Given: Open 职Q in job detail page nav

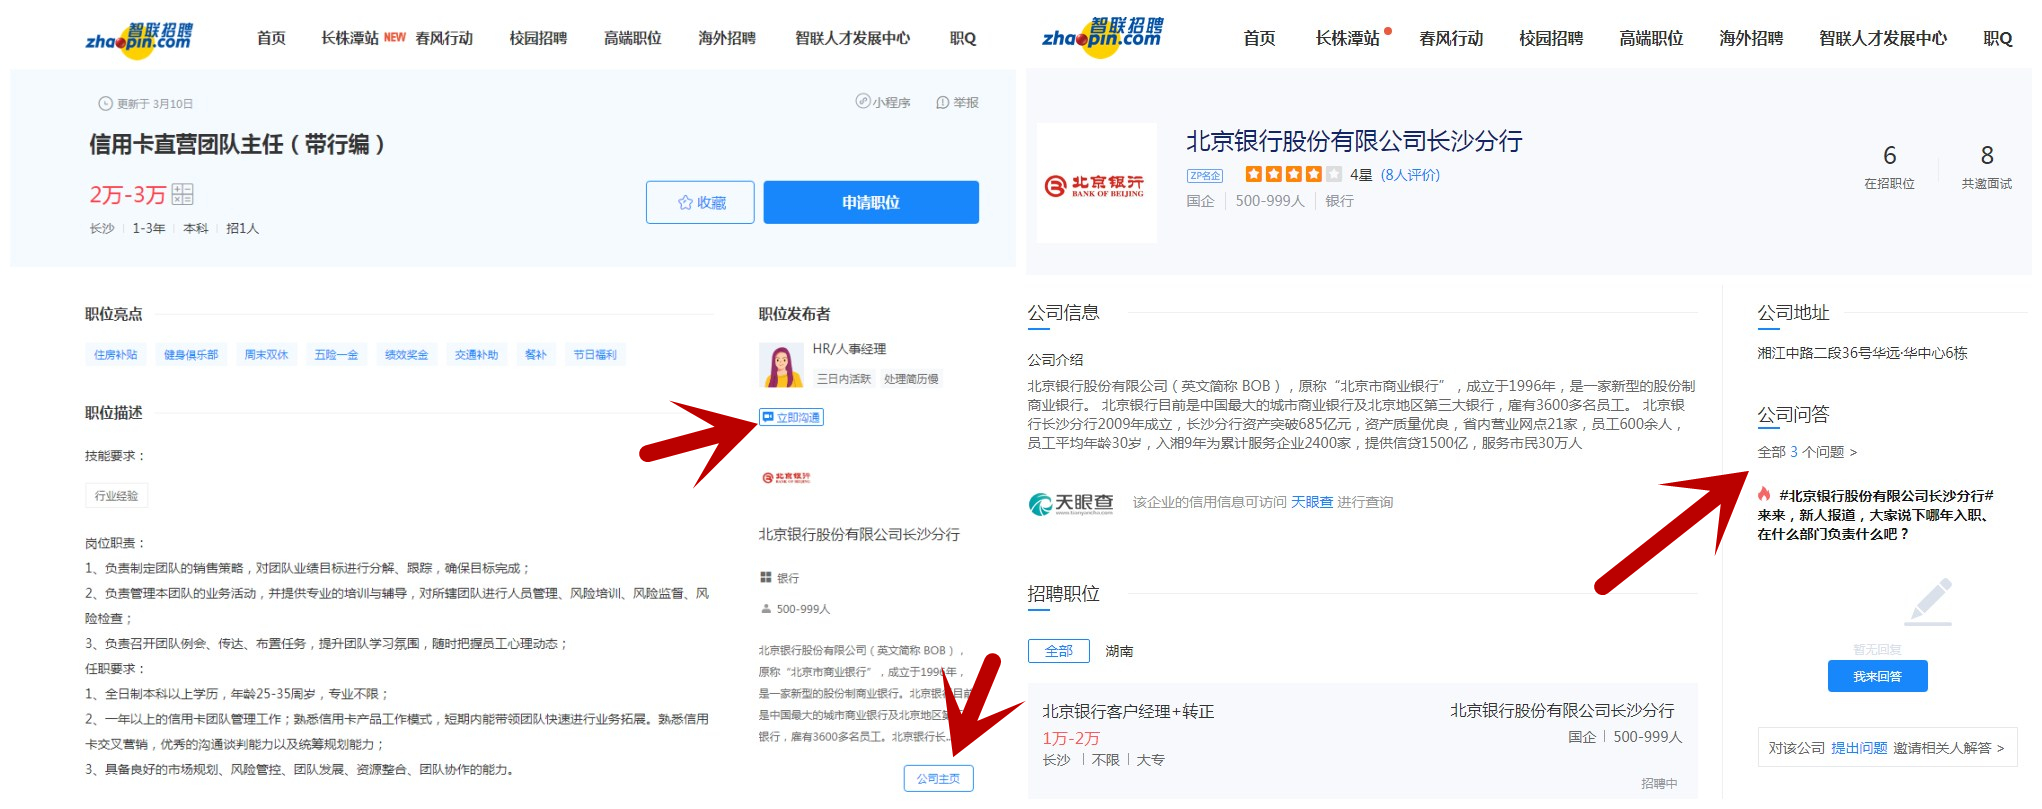Looking at the screenshot, I should (x=963, y=38).
